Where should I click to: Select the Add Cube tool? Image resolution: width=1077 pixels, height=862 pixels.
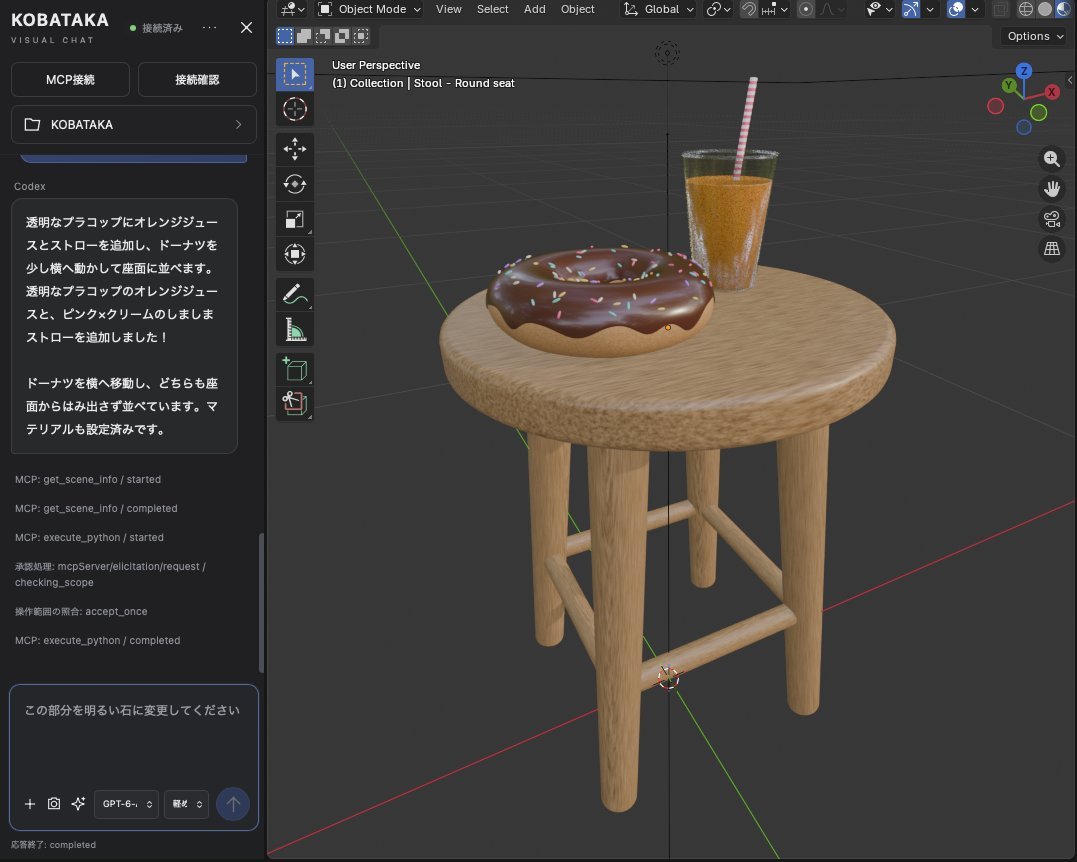pos(295,369)
